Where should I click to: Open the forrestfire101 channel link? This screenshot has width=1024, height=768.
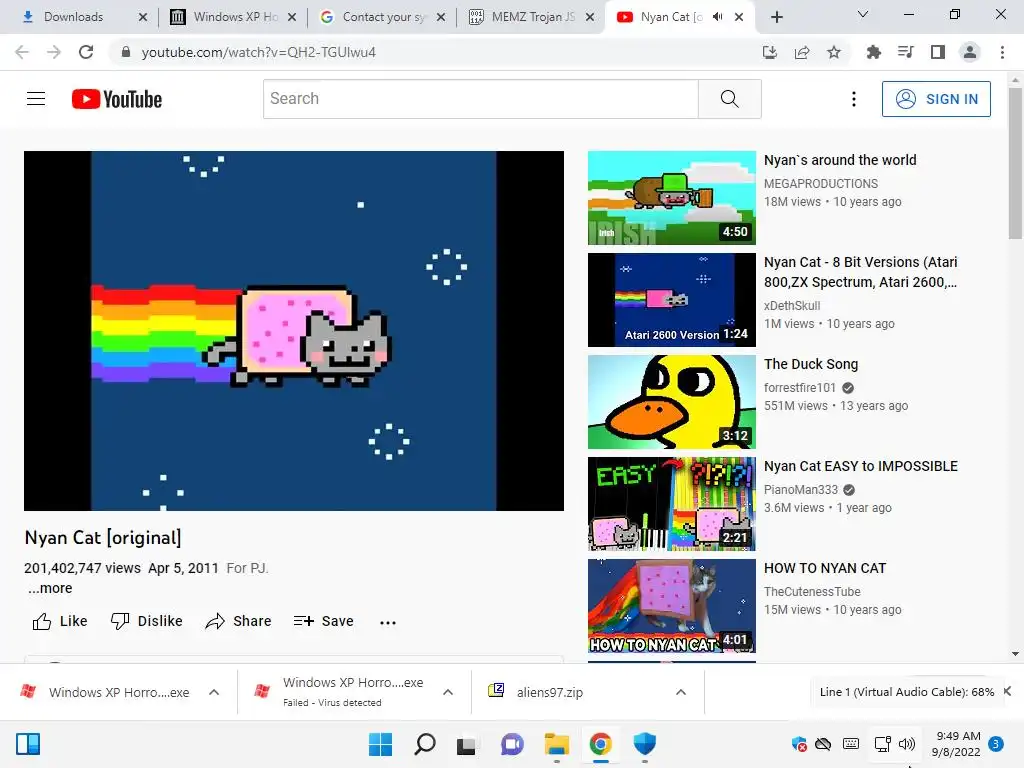click(800, 387)
